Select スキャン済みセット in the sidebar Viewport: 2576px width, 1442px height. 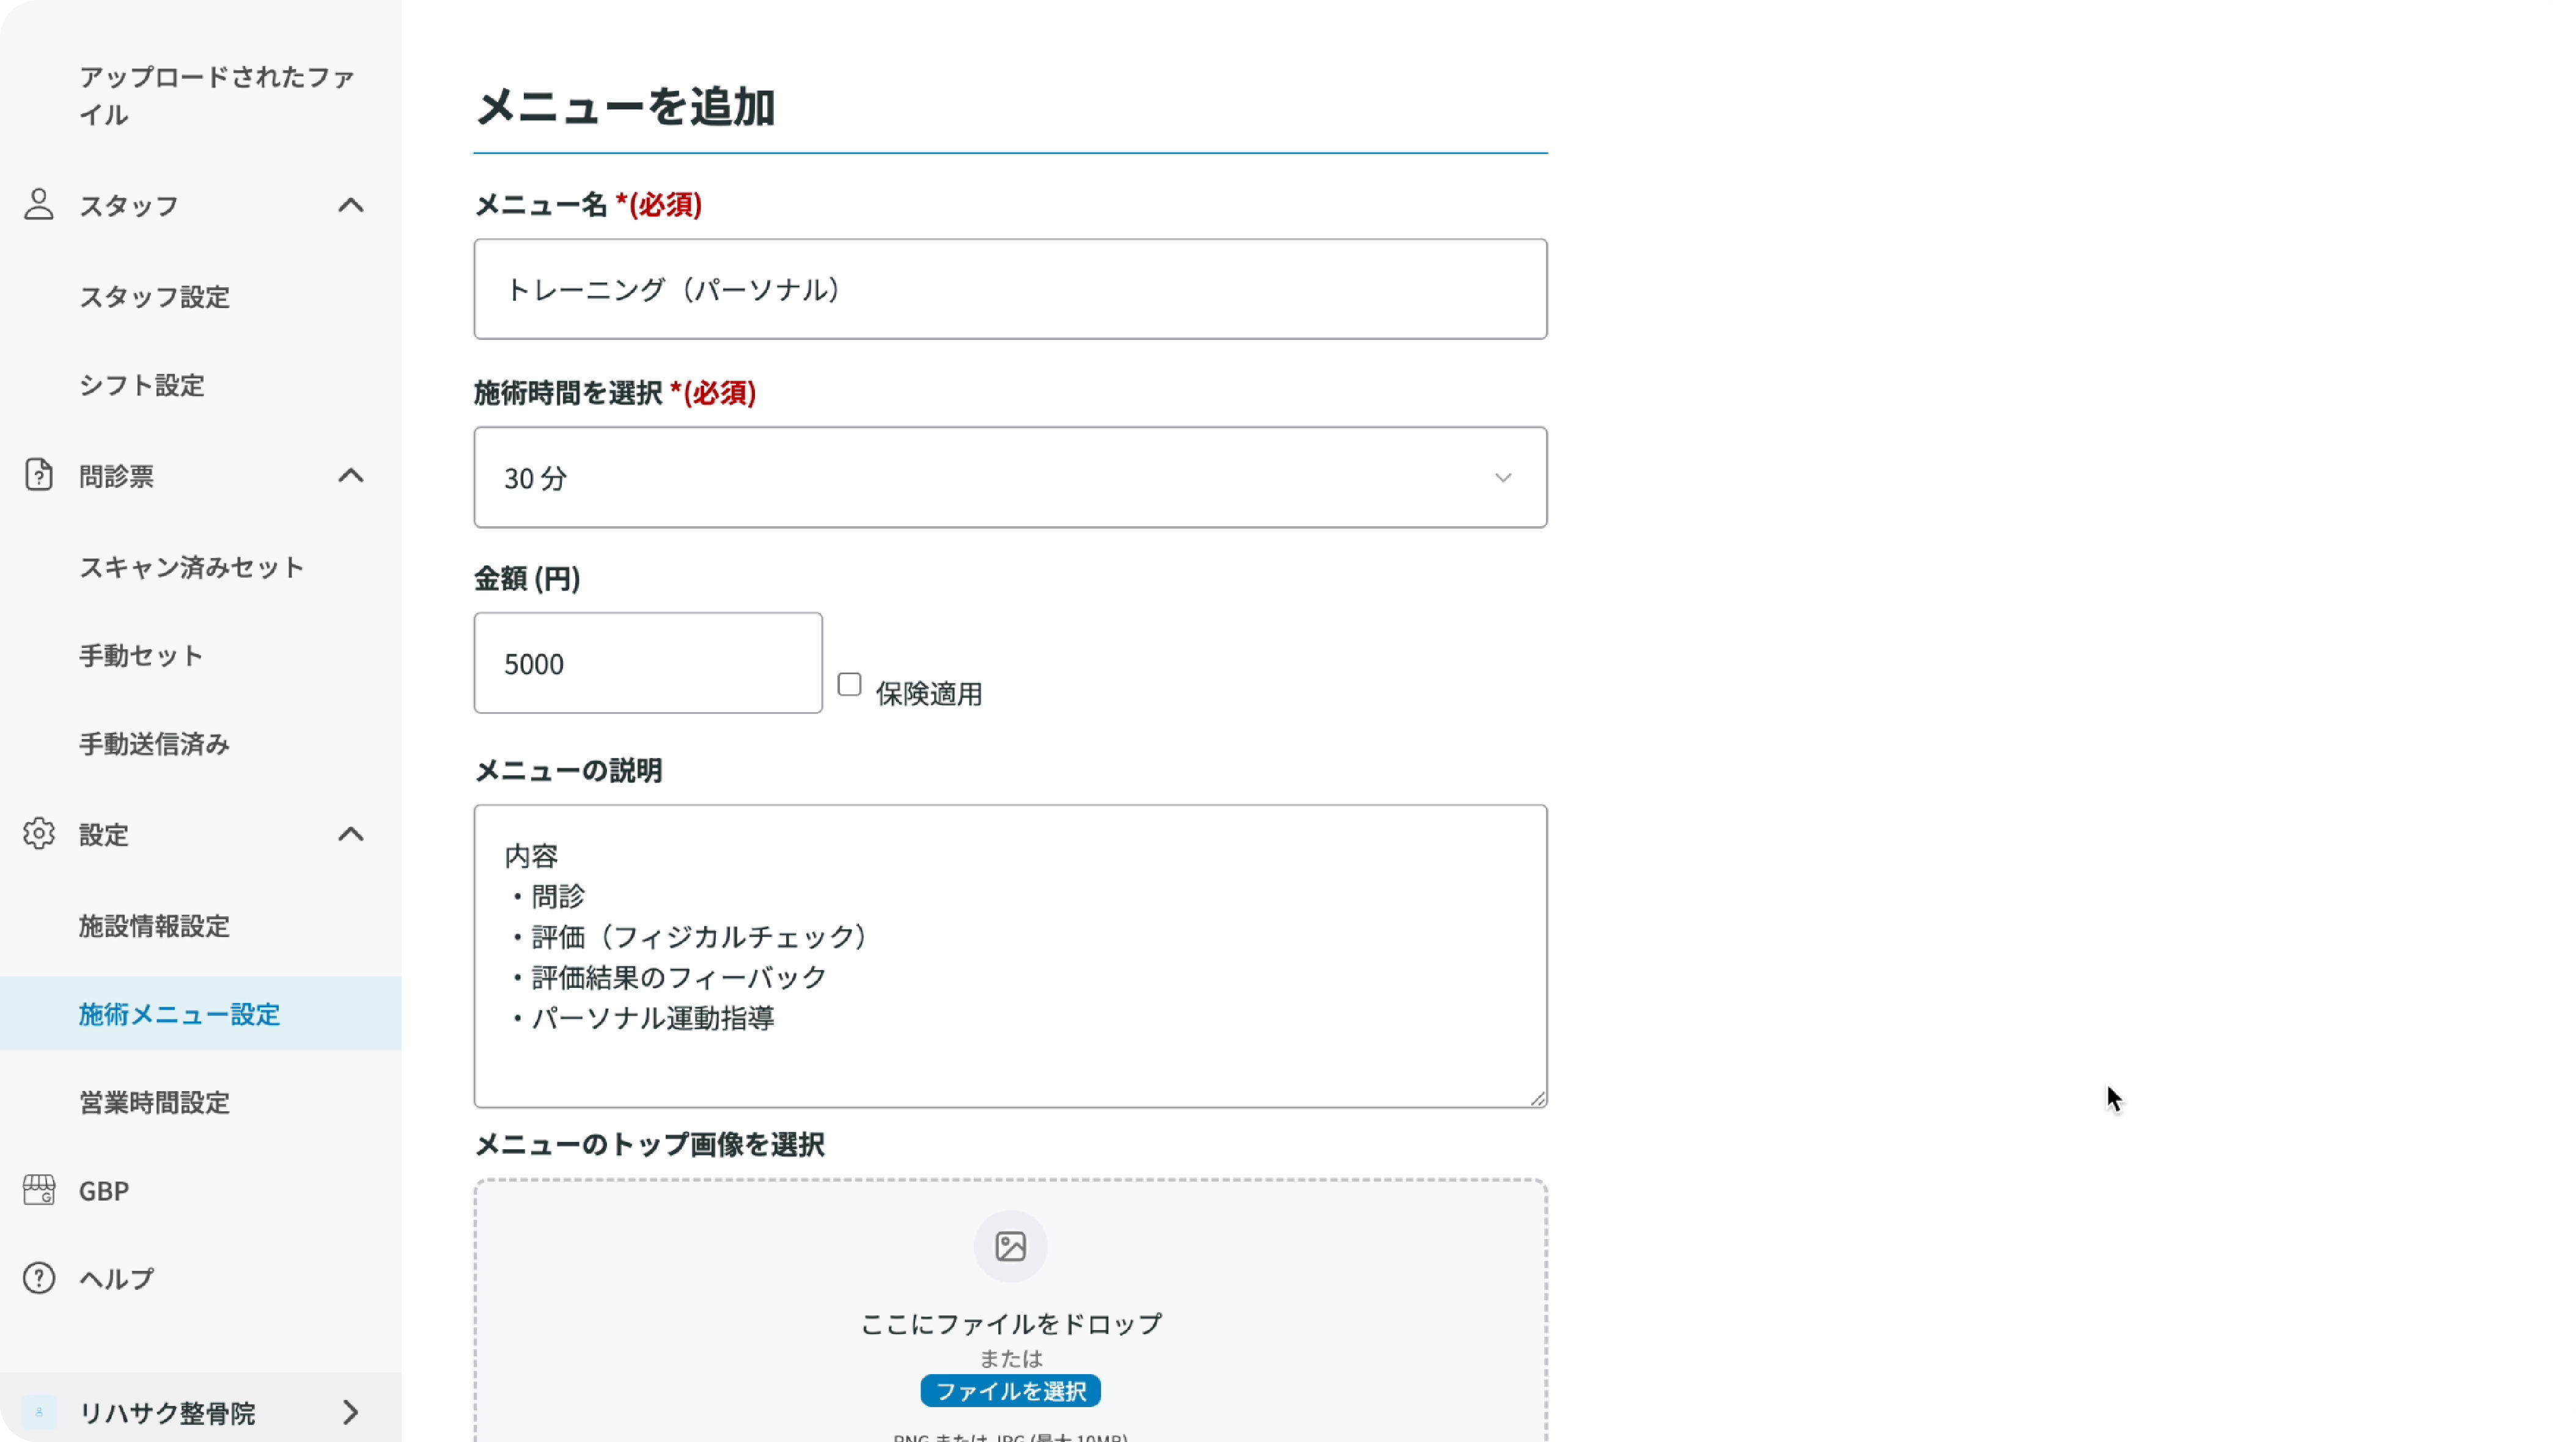click(190, 566)
